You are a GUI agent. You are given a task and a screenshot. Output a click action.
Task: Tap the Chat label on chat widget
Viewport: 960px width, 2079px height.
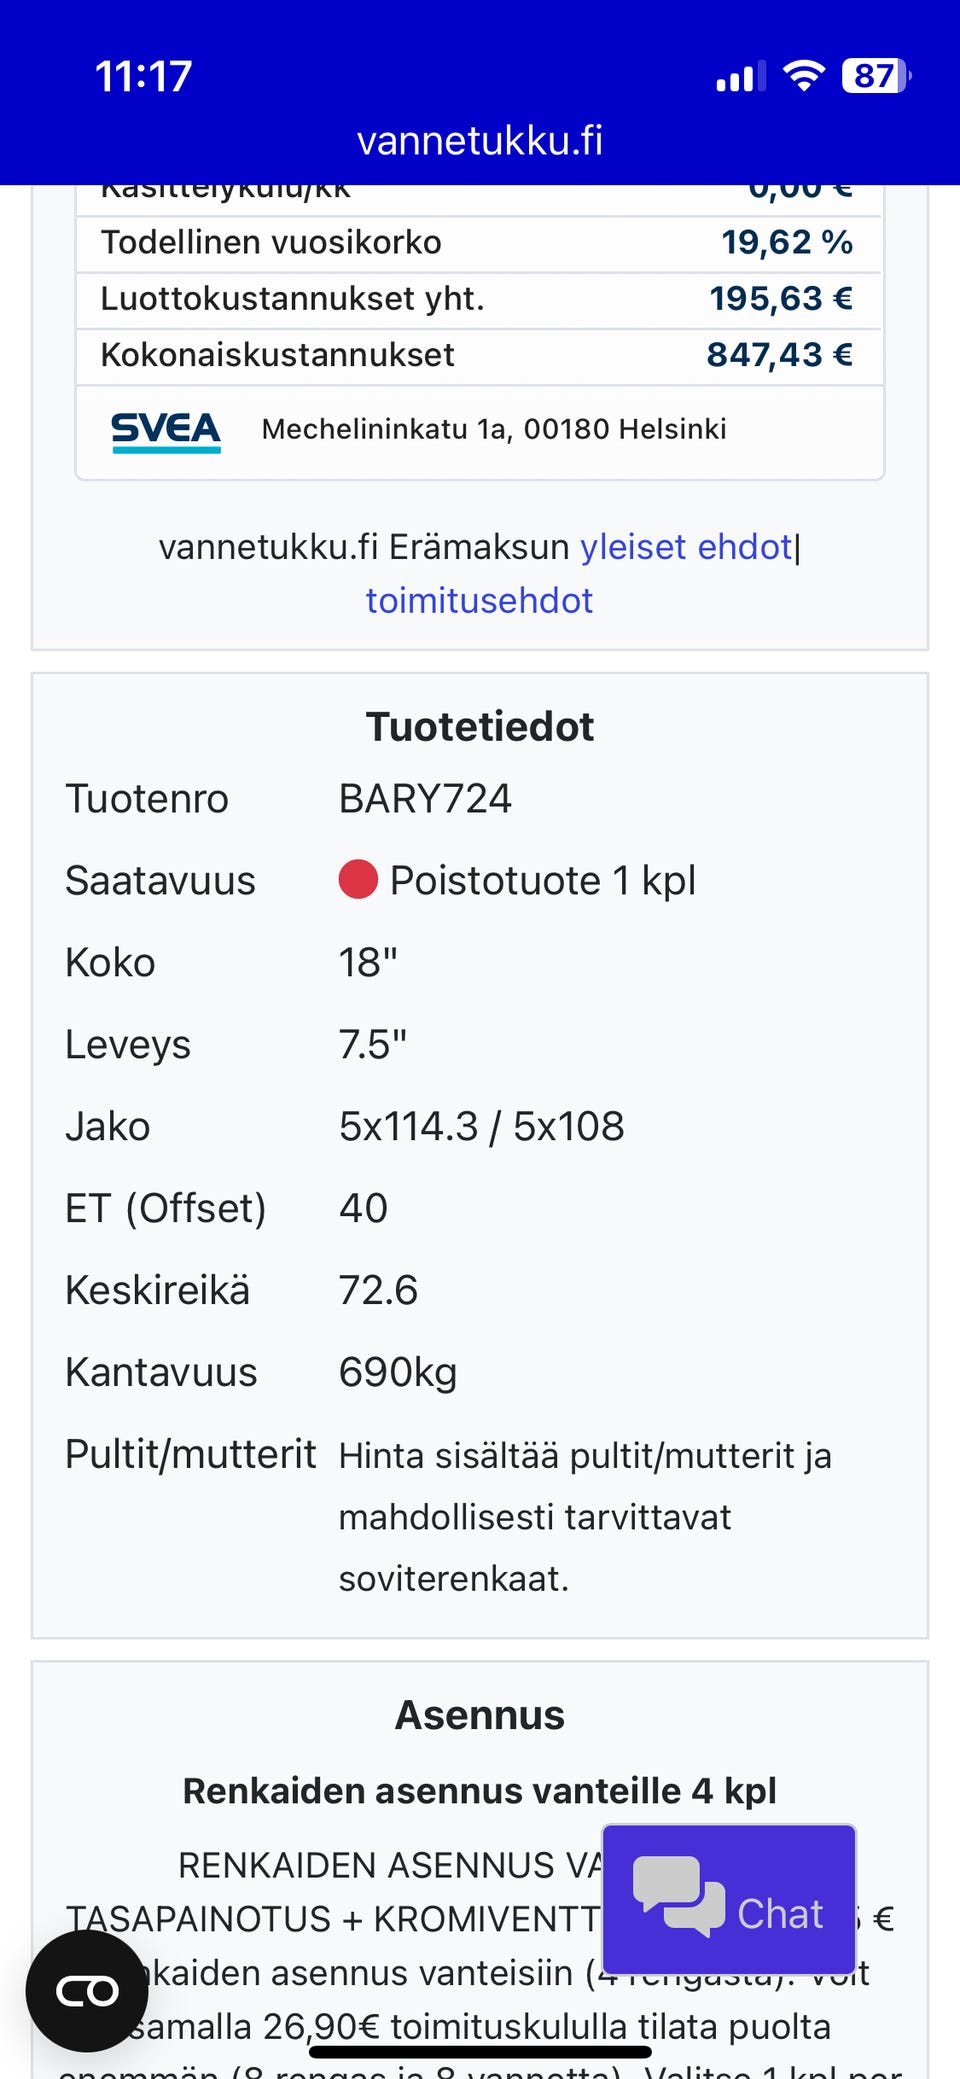pos(780,1914)
